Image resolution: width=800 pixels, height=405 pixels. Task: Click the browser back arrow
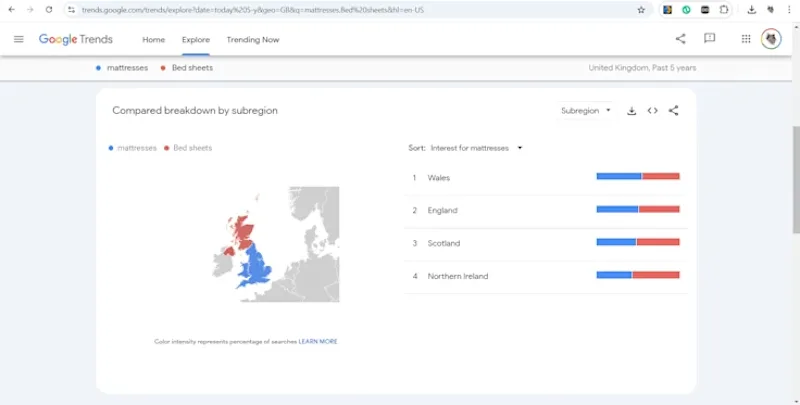11,10
